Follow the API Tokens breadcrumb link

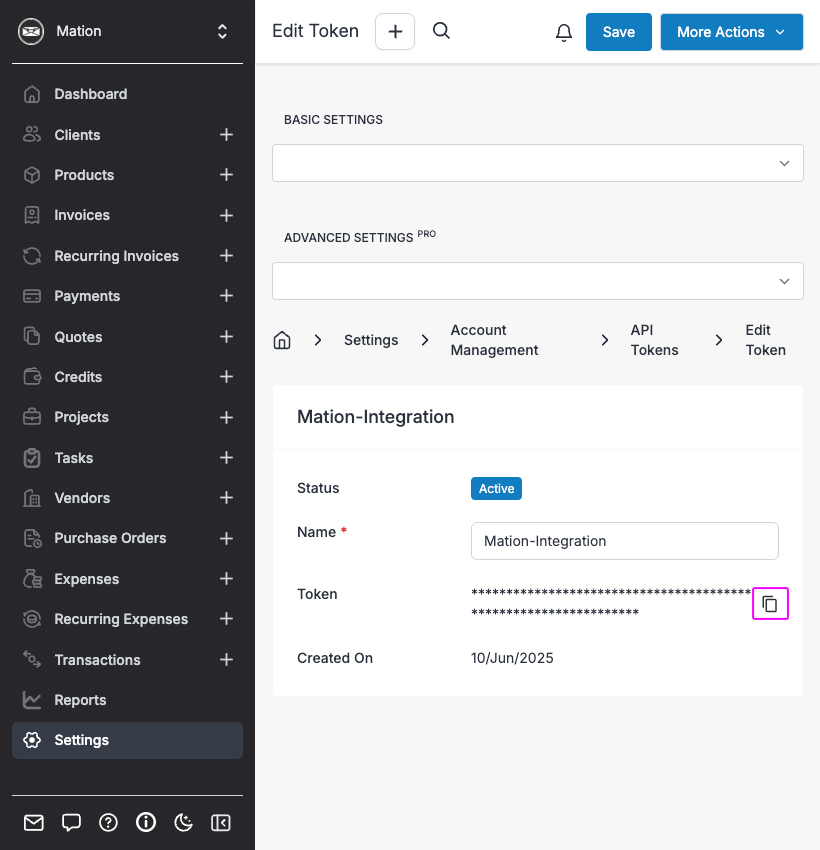click(x=654, y=340)
